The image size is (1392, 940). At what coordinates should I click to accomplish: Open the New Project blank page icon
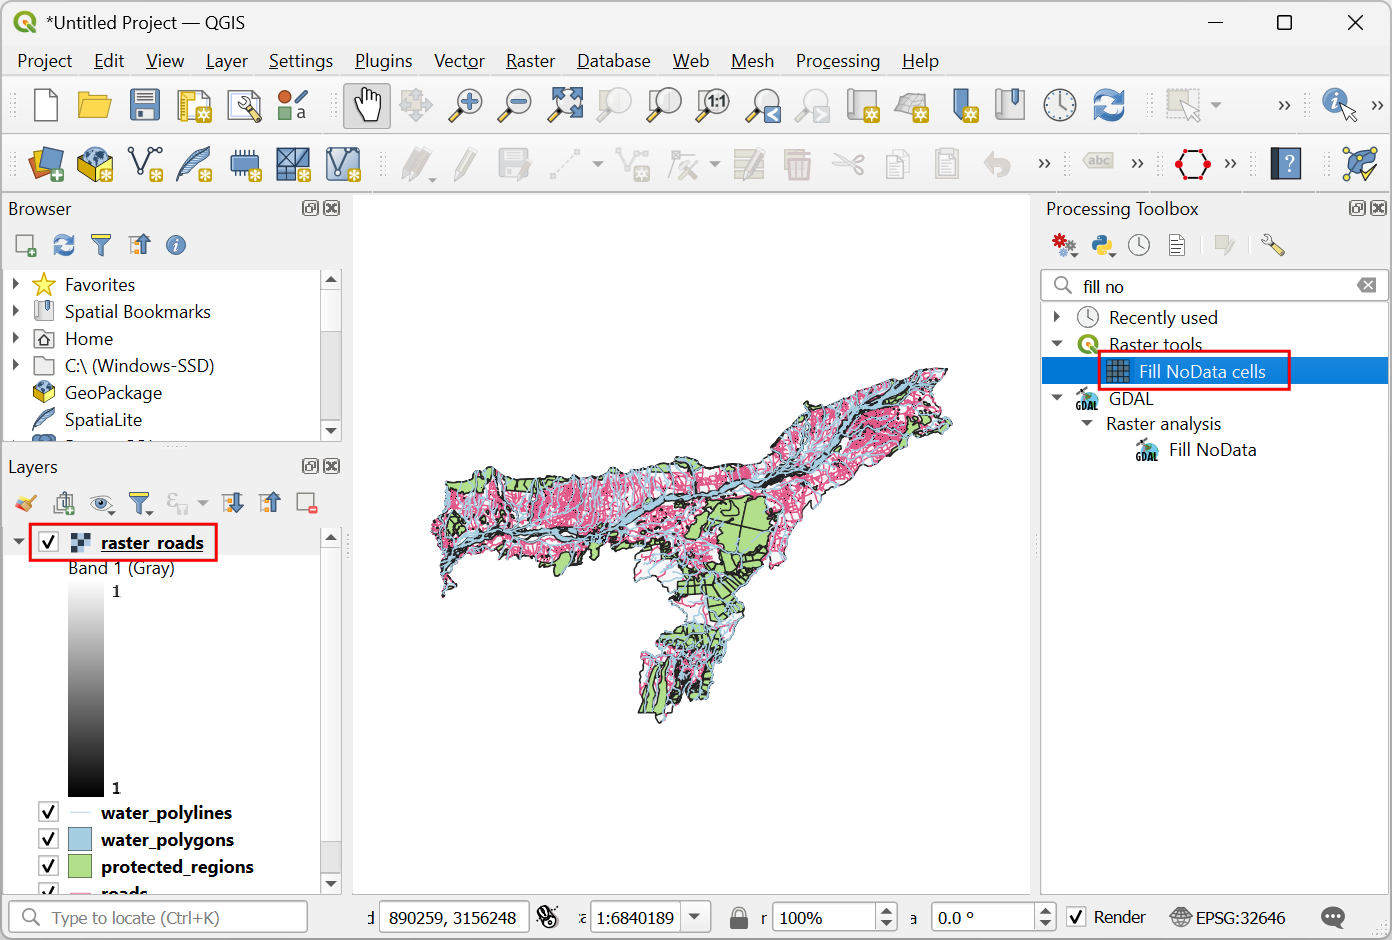coord(46,105)
